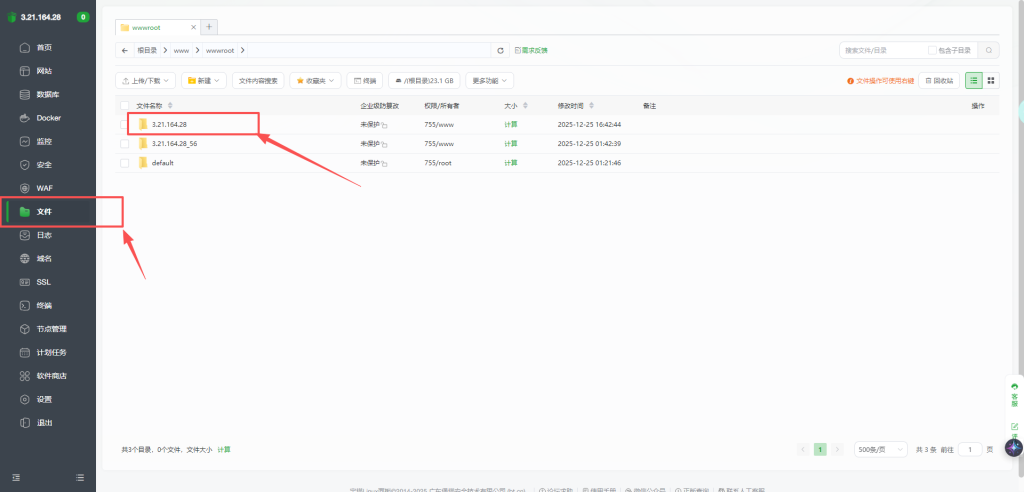Open the 需求反馈 feedback link

(532, 50)
